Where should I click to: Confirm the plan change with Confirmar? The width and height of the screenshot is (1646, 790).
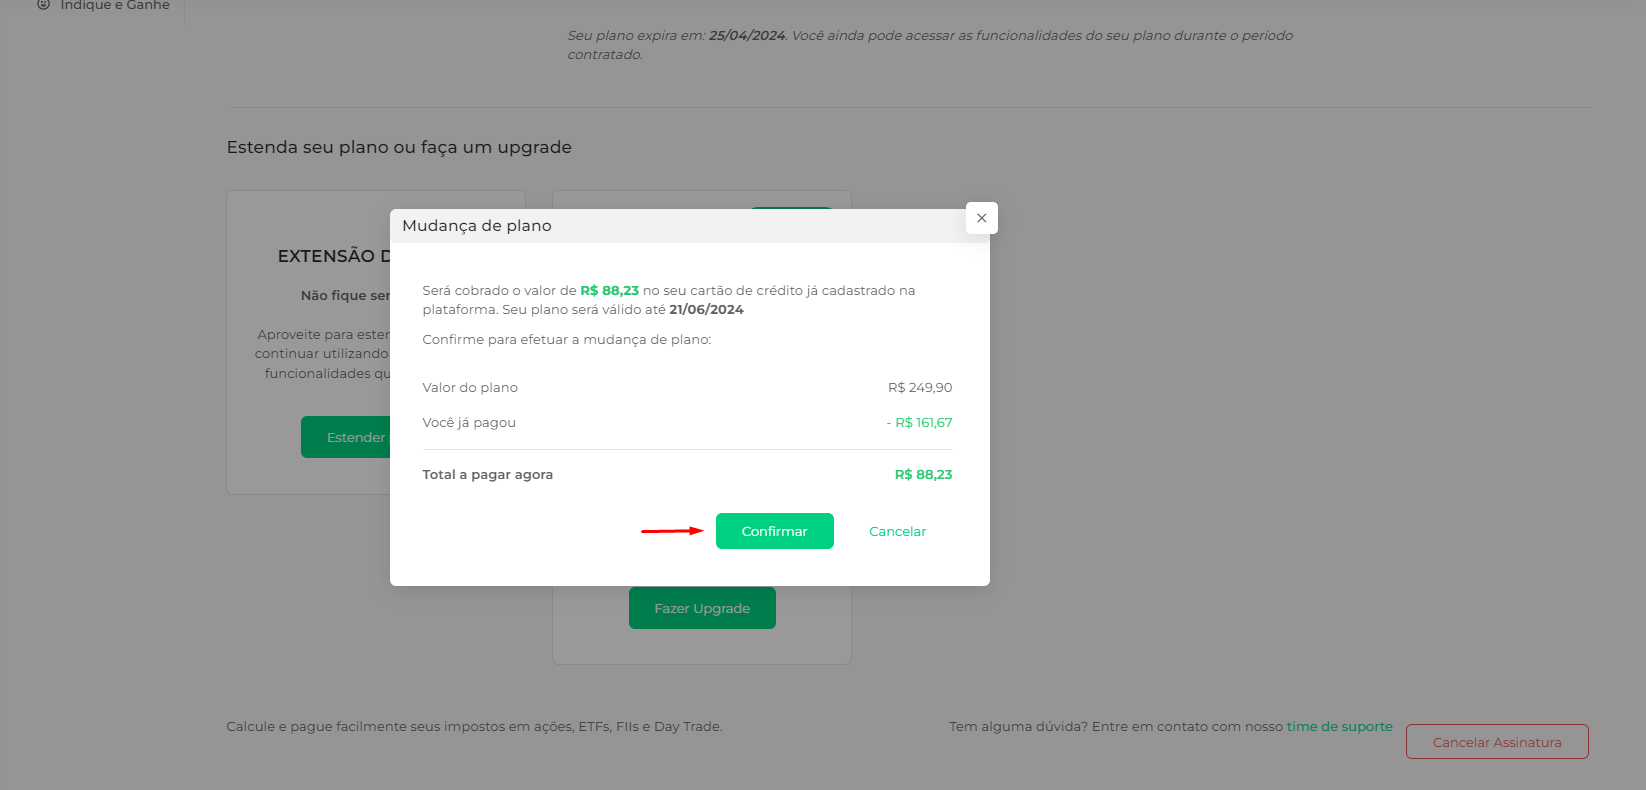point(775,531)
